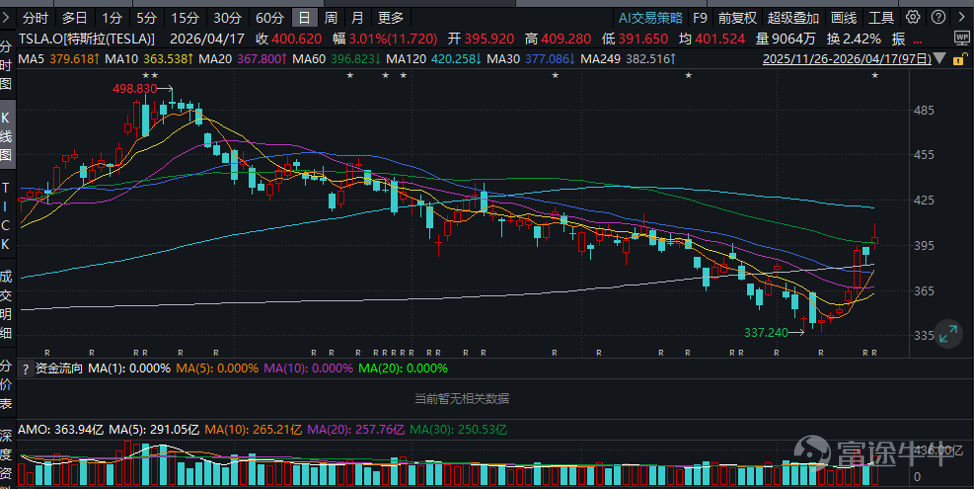This screenshot has height=490, width=974.
Task: Switch to 月 monthly period
Action: (x=357, y=18)
